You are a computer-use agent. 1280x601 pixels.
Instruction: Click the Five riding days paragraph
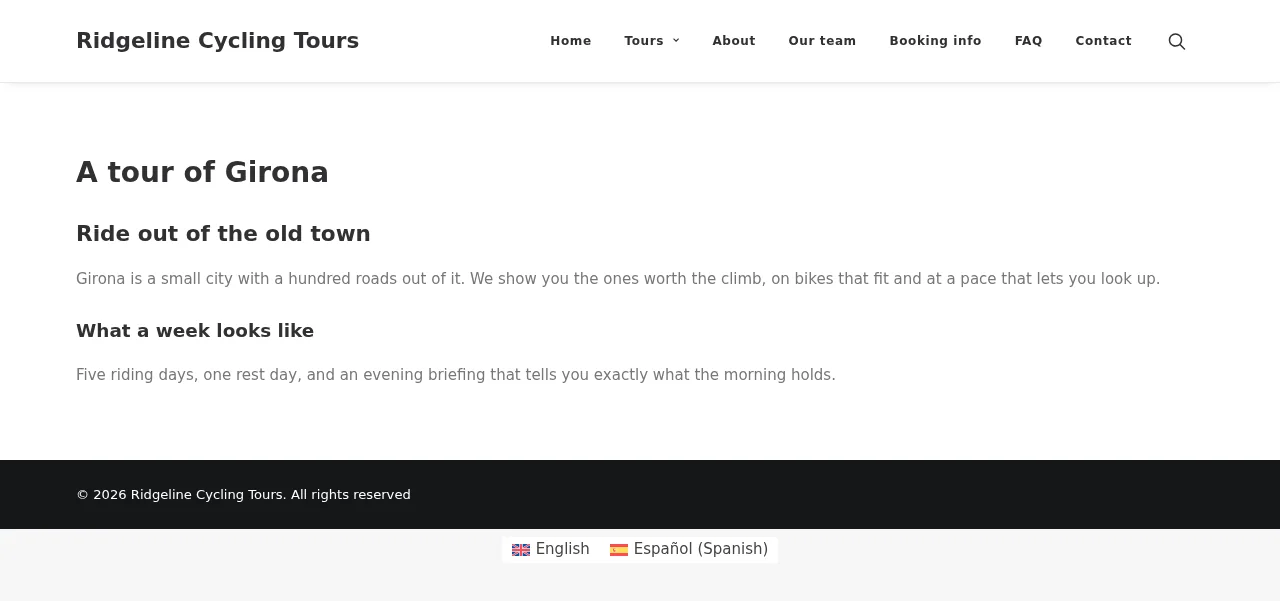456,375
